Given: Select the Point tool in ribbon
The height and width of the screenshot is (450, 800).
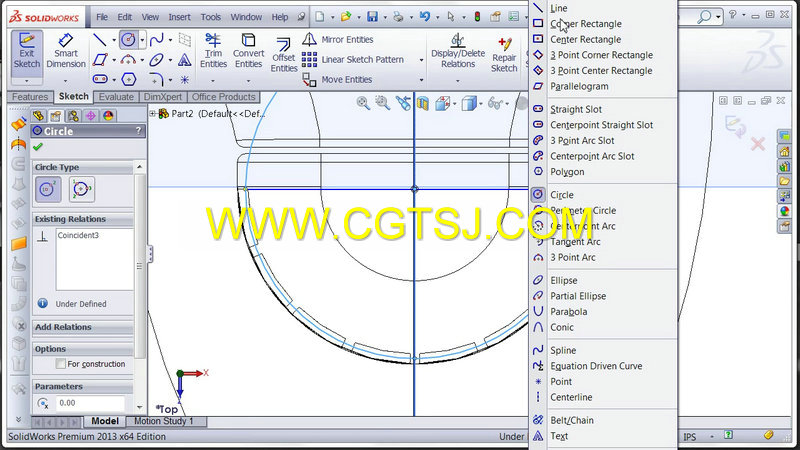Looking at the screenshot, I should pyautogui.click(x=184, y=80).
